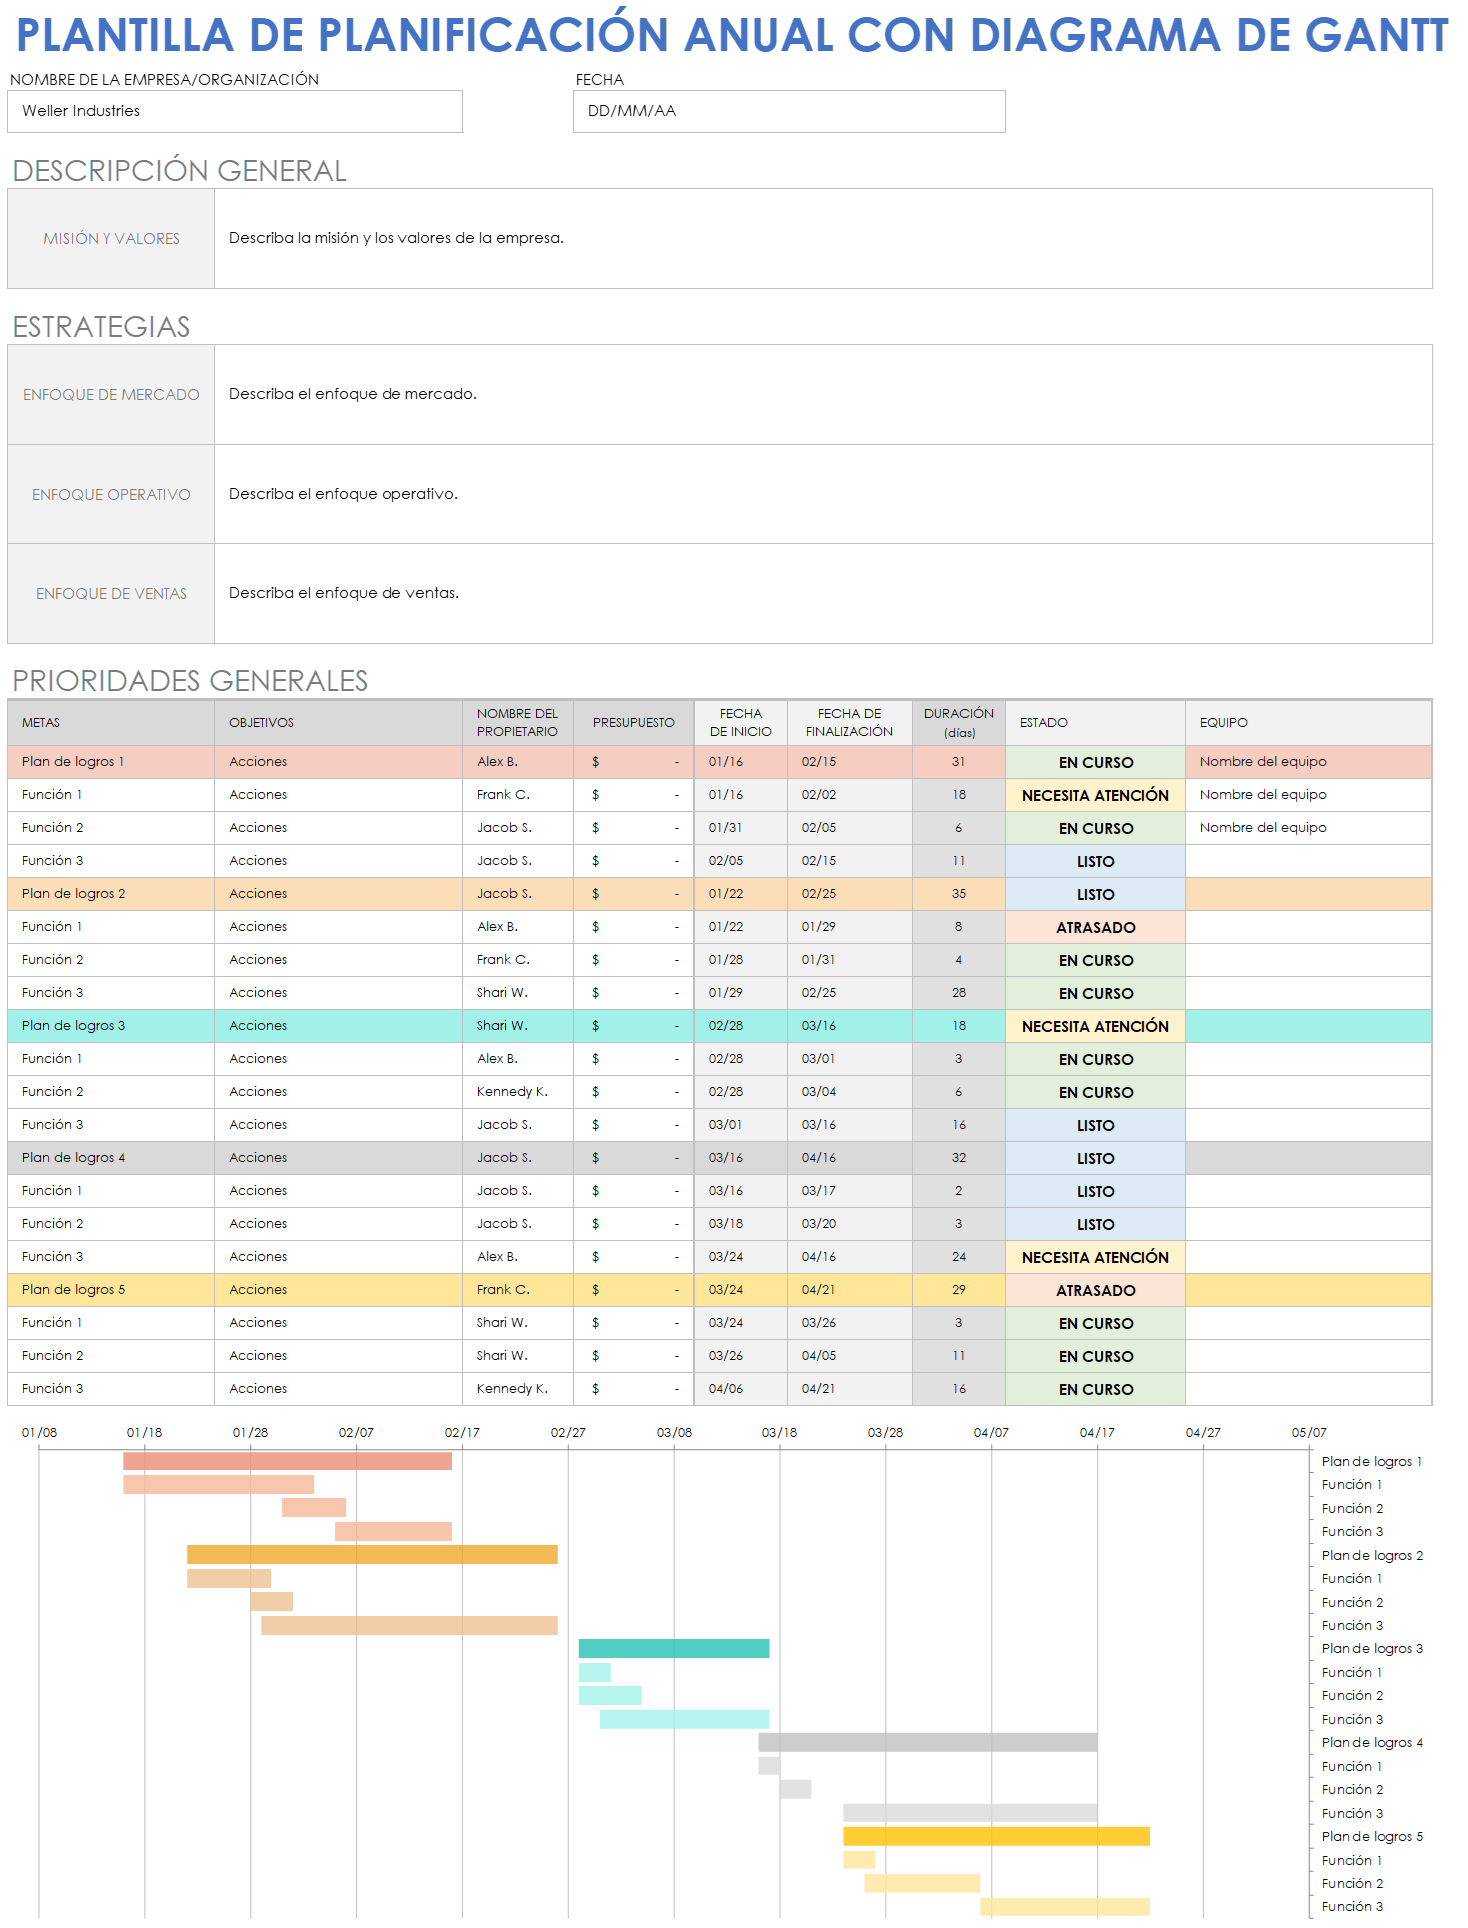
Task: Select the sales focus description cell
Action: 822,593
